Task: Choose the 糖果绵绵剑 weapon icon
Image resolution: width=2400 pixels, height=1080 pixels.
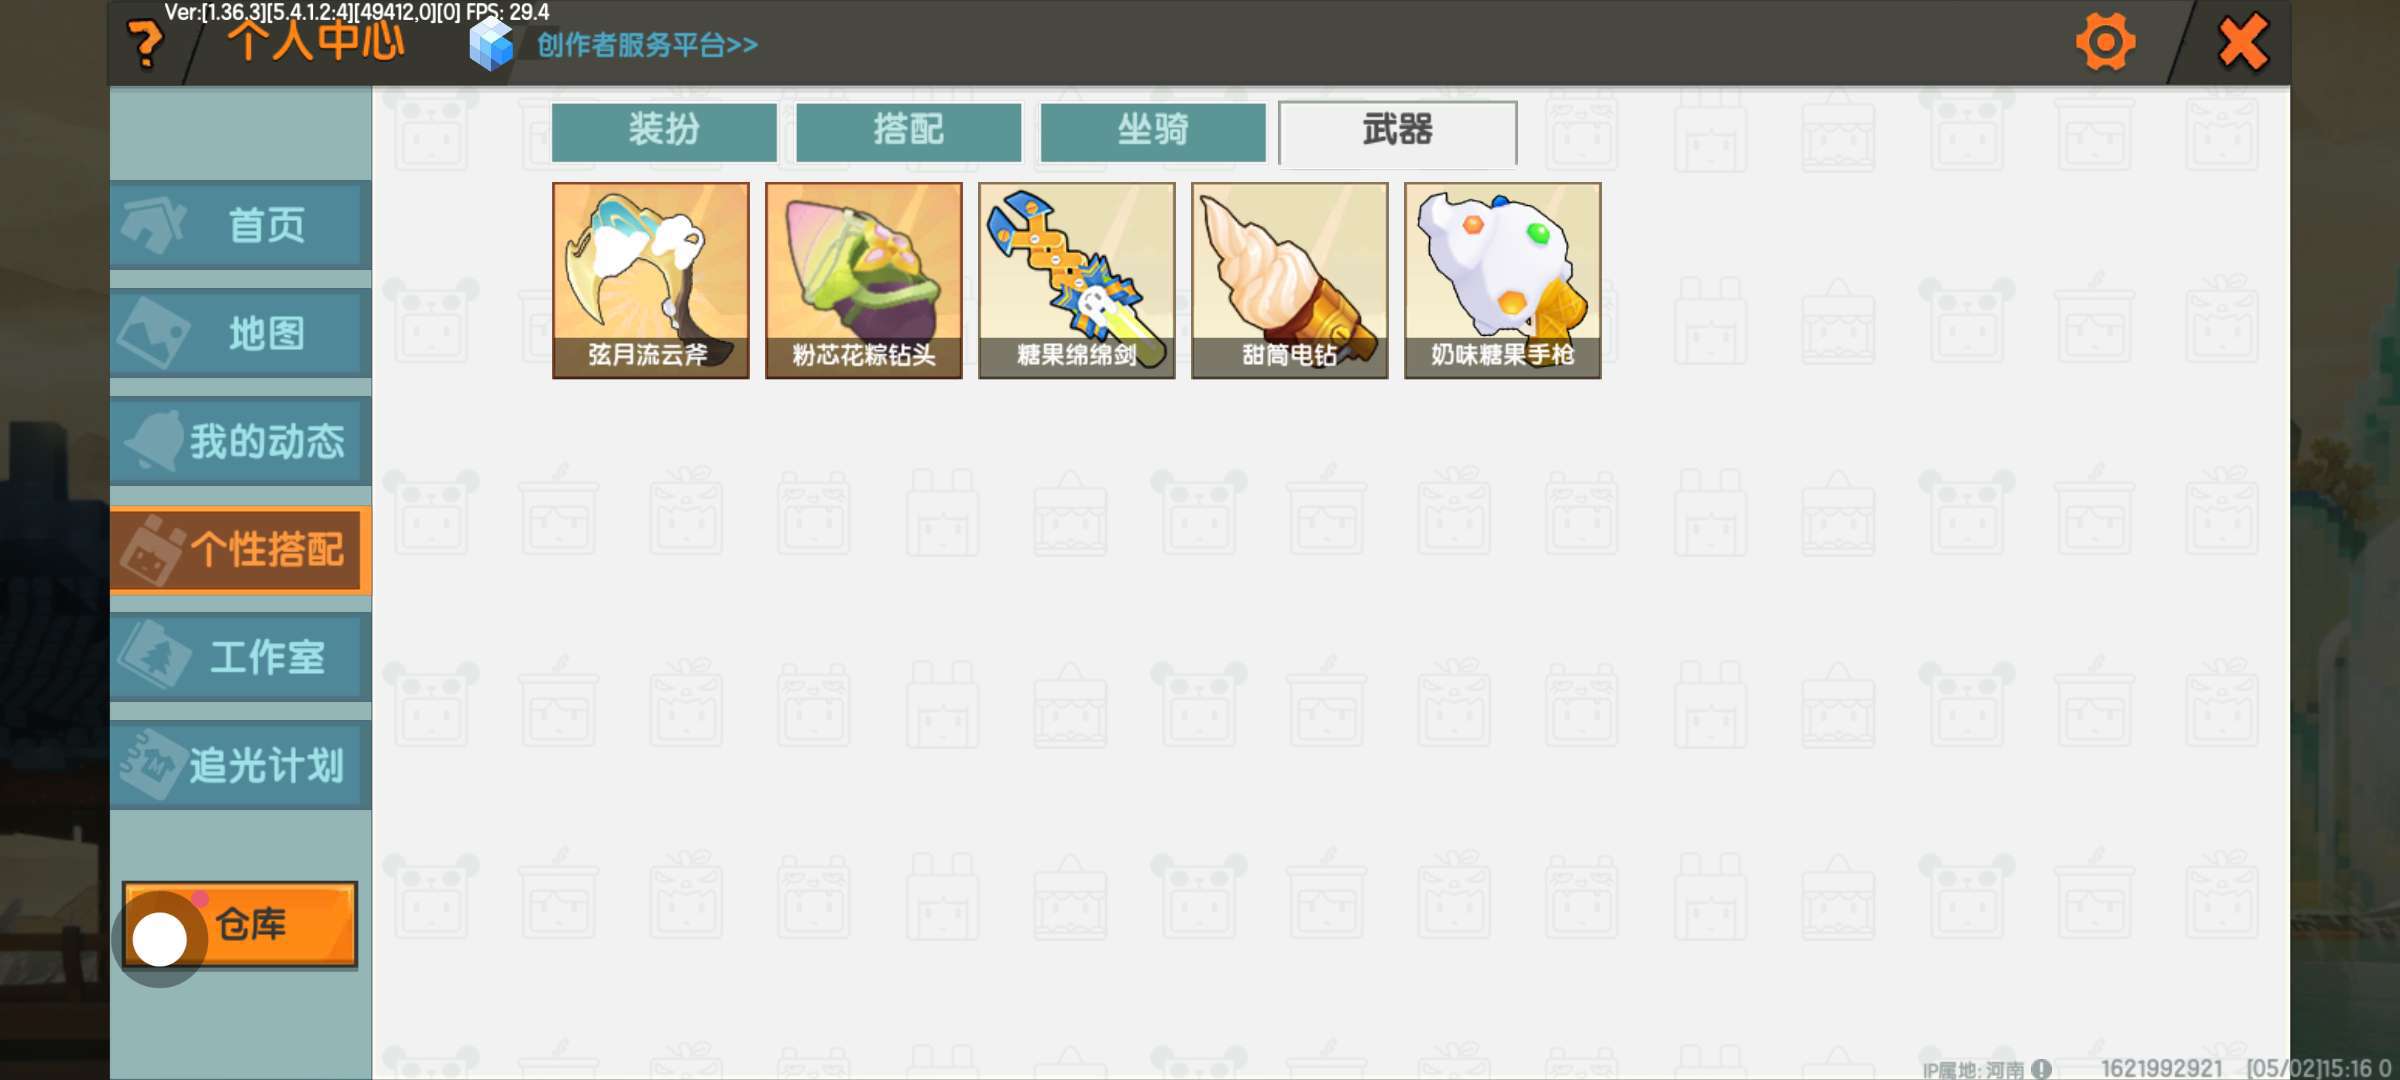Action: point(1077,280)
